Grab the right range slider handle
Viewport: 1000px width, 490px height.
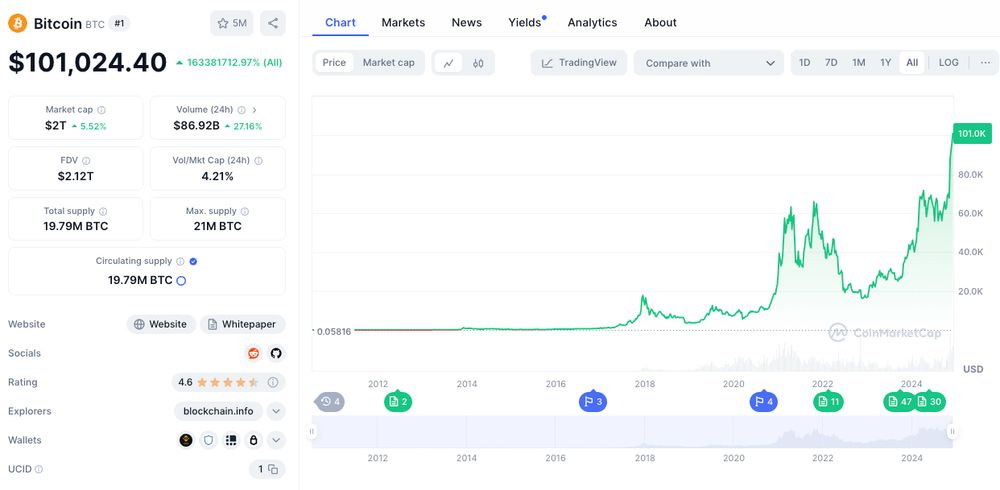point(952,432)
